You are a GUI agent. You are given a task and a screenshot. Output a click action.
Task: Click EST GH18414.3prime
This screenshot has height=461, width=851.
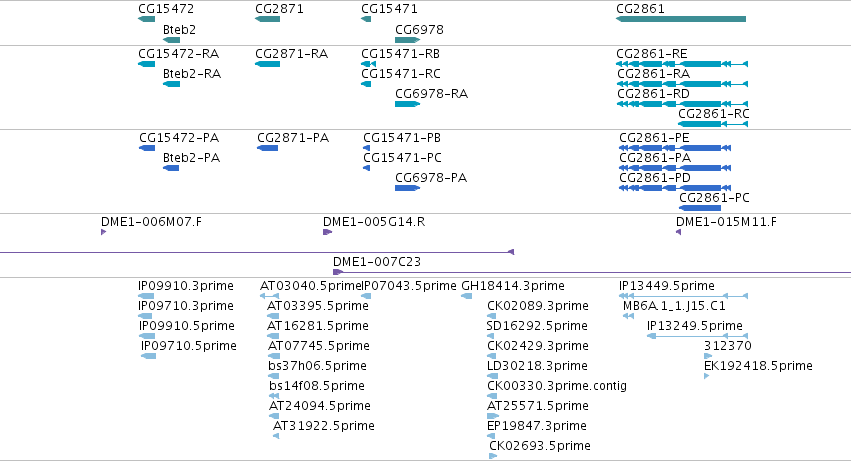tap(467, 296)
